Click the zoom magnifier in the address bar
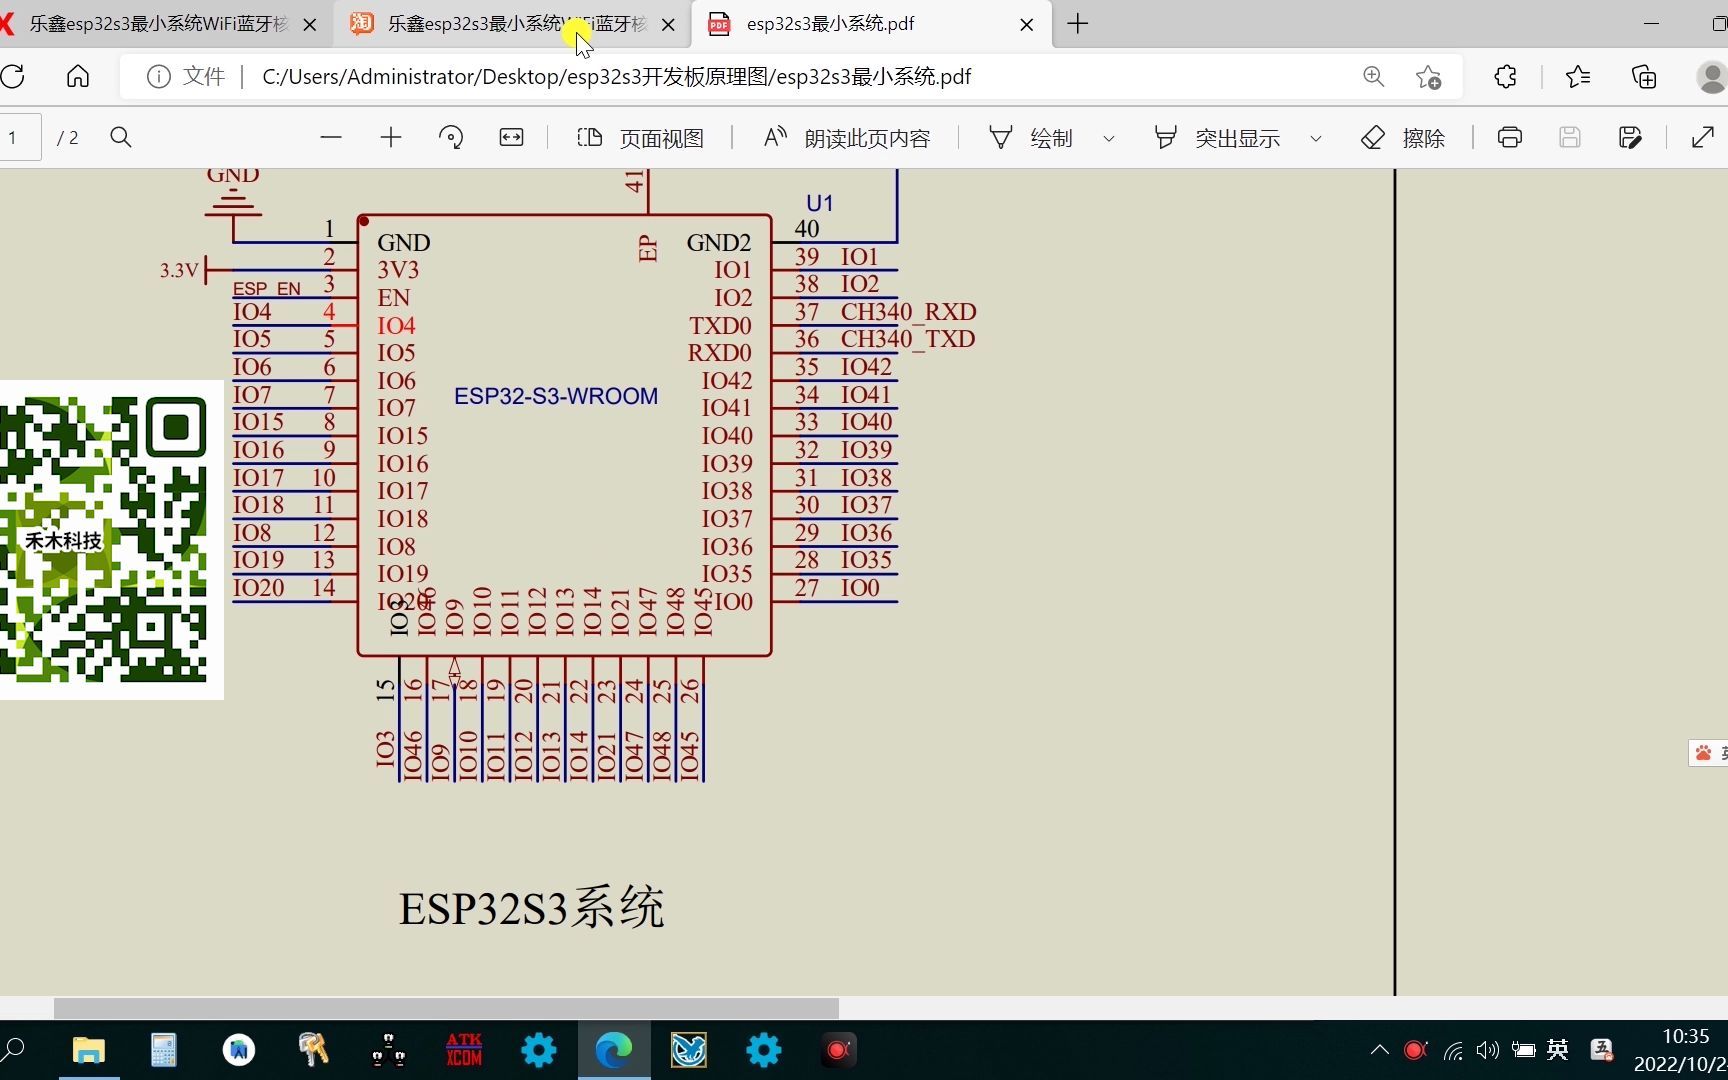The width and height of the screenshot is (1728, 1080). pyautogui.click(x=1374, y=77)
